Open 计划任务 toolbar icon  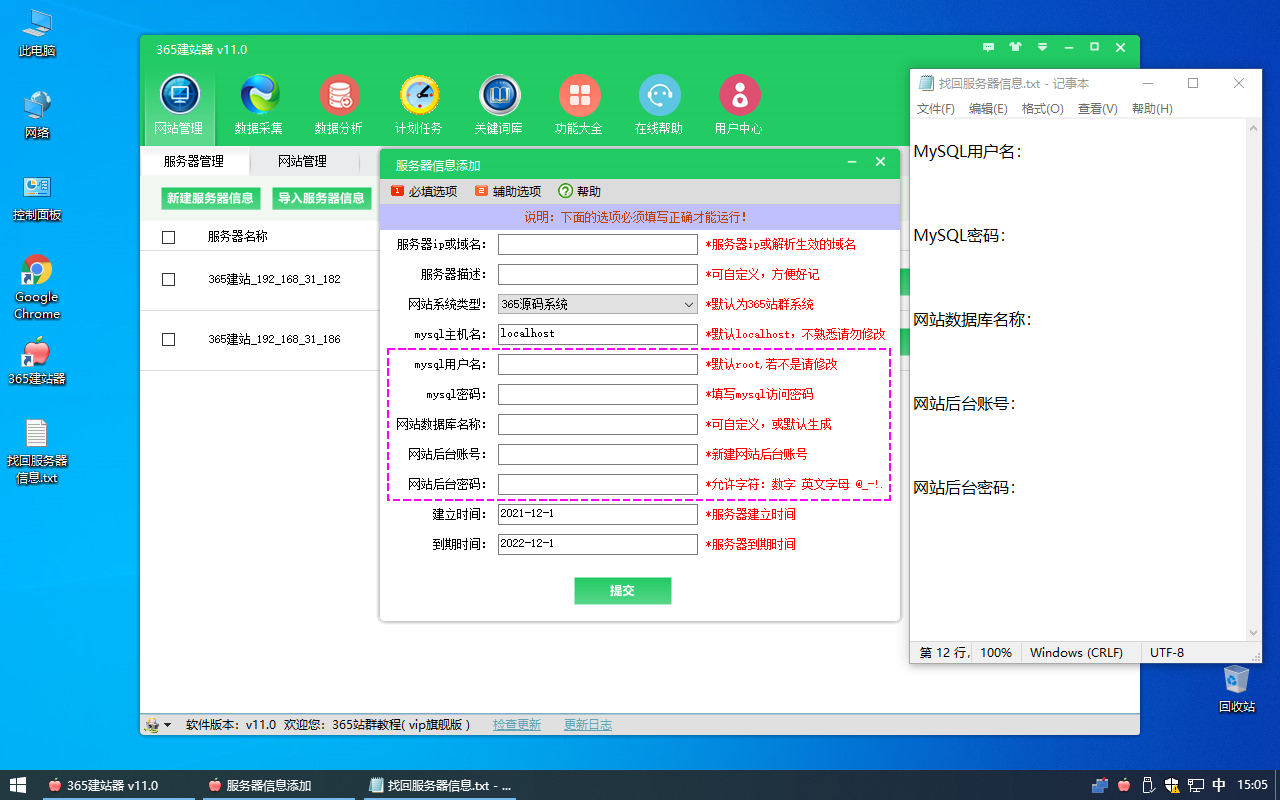[x=419, y=105]
